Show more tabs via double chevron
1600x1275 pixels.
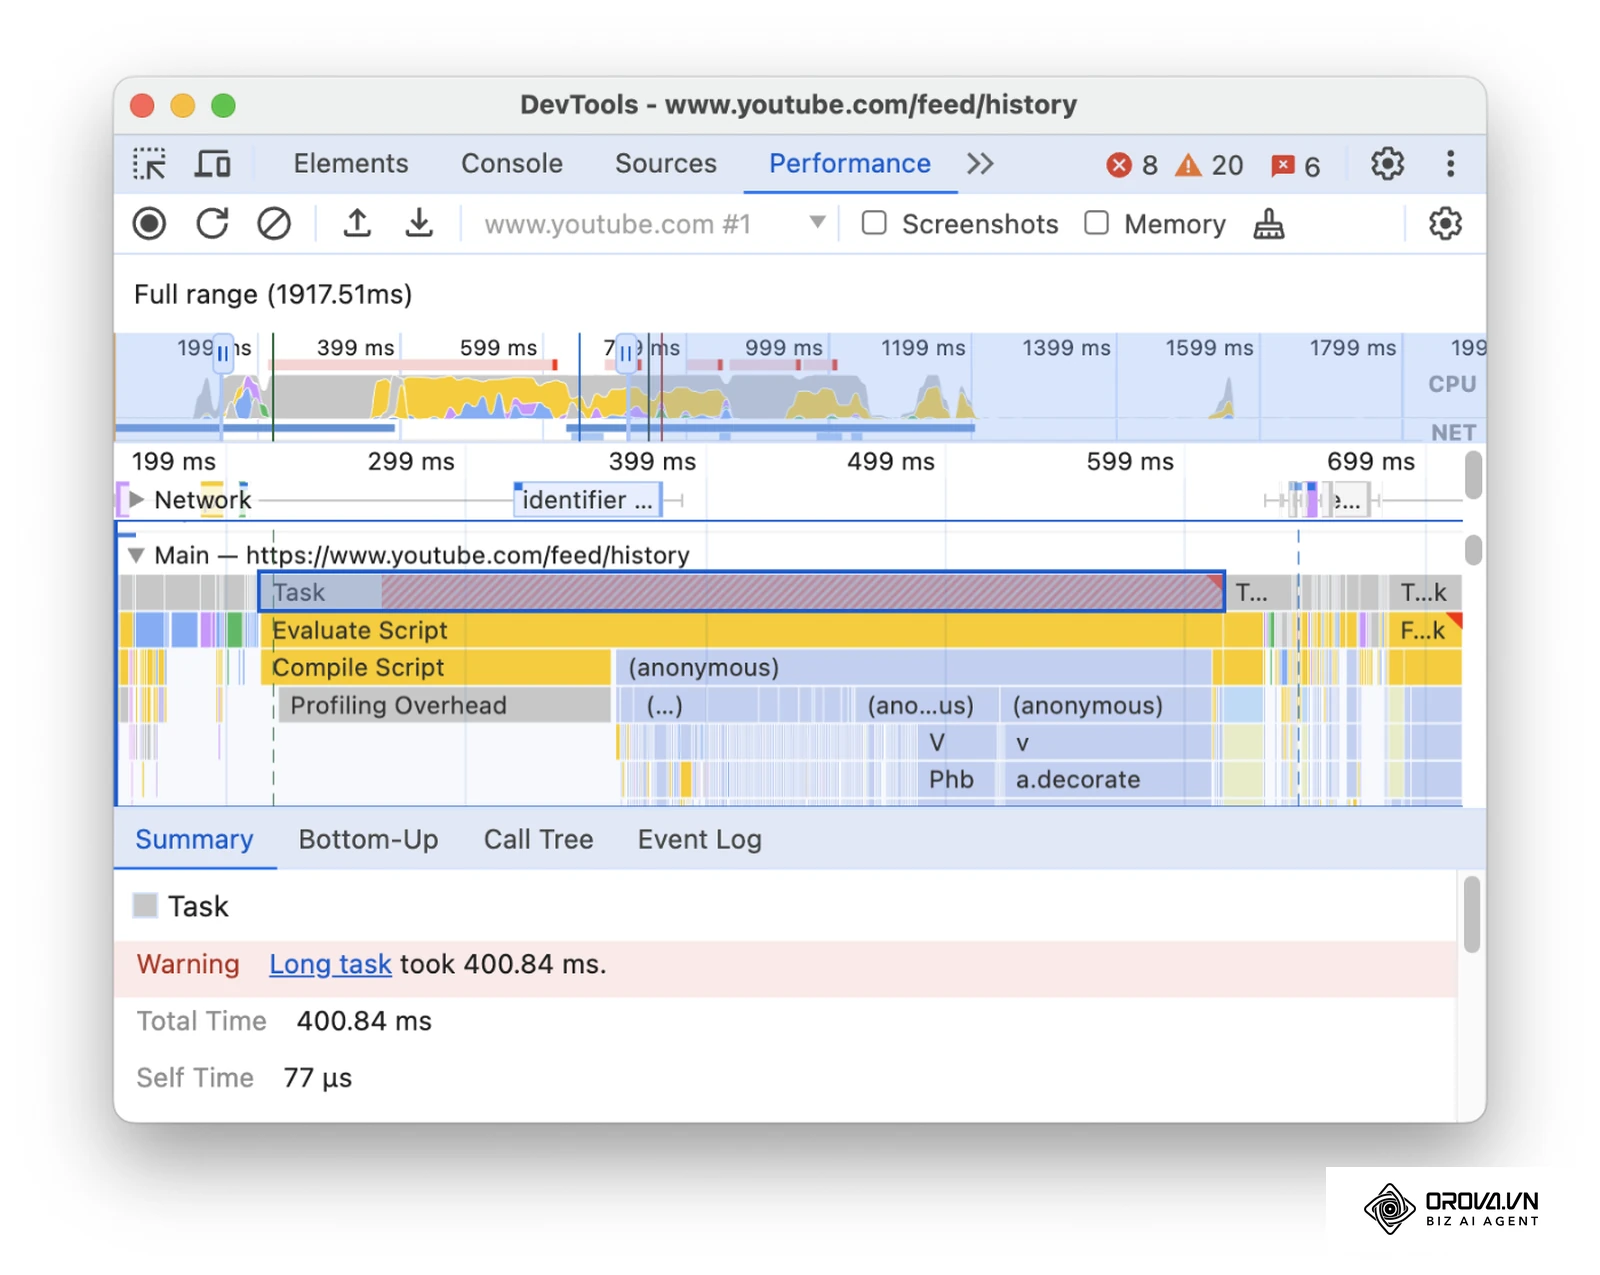click(x=980, y=164)
